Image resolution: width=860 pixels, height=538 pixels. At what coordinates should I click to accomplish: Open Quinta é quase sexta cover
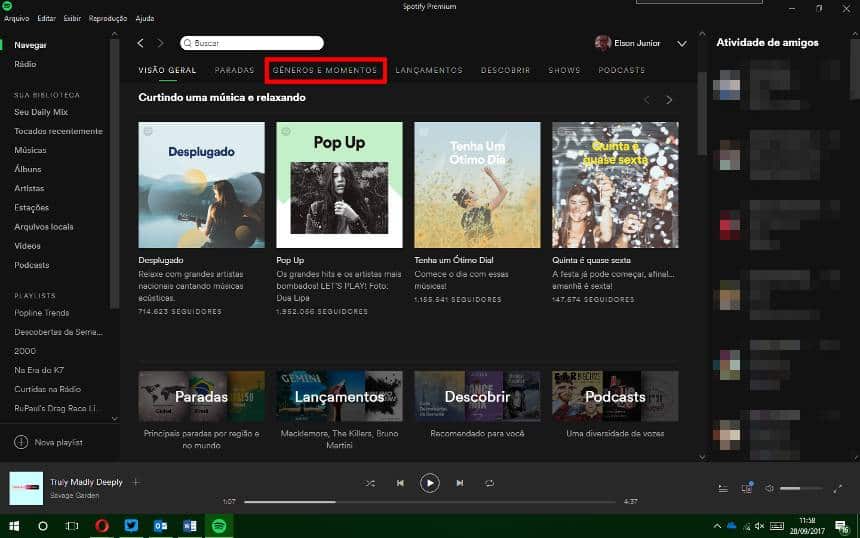(x=615, y=185)
